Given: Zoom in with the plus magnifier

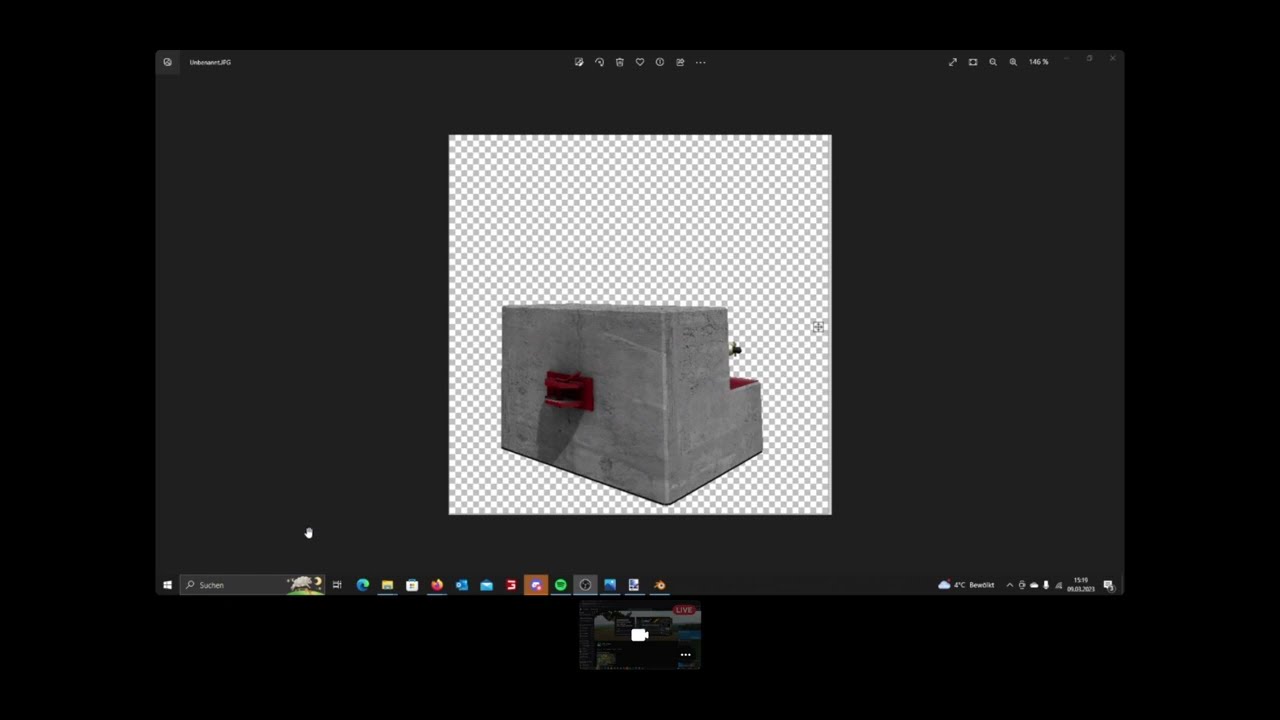Looking at the screenshot, I should point(1013,62).
